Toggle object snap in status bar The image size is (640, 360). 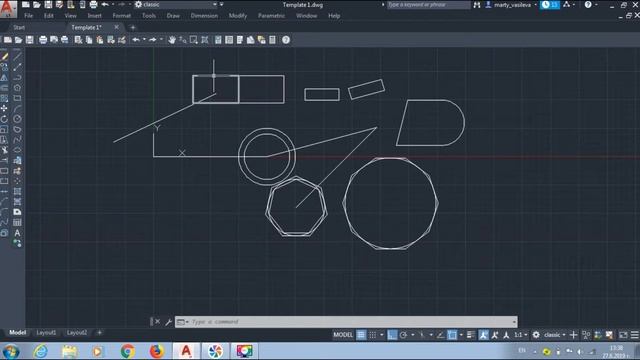click(452, 335)
